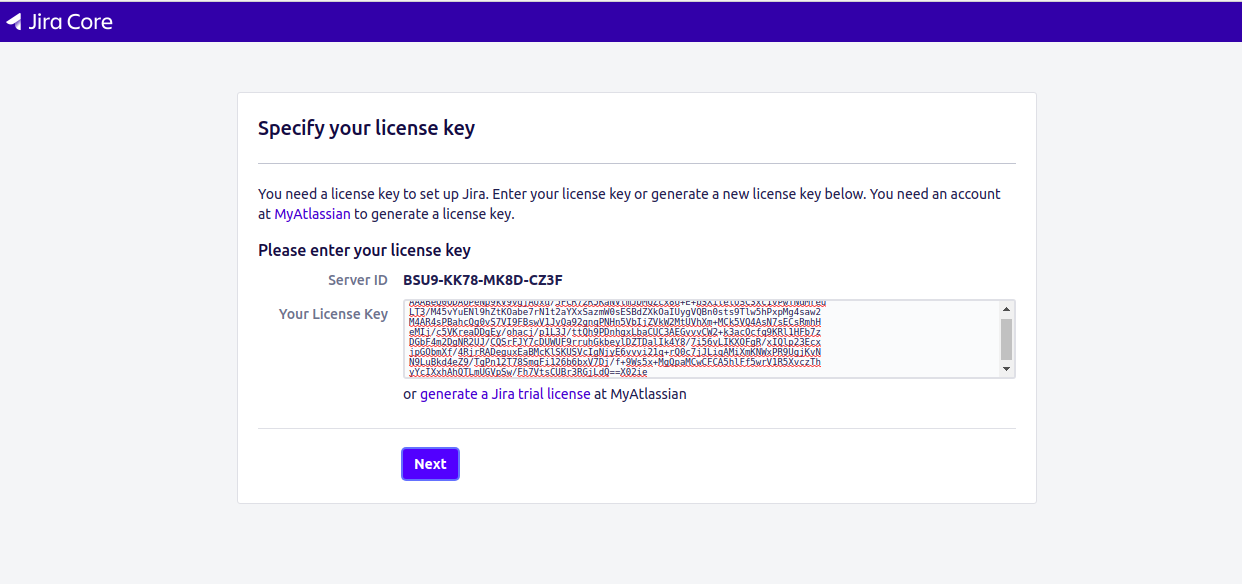Image resolution: width=1242 pixels, height=584 pixels.
Task: Click the Jira Core logo
Action: (x=59, y=21)
